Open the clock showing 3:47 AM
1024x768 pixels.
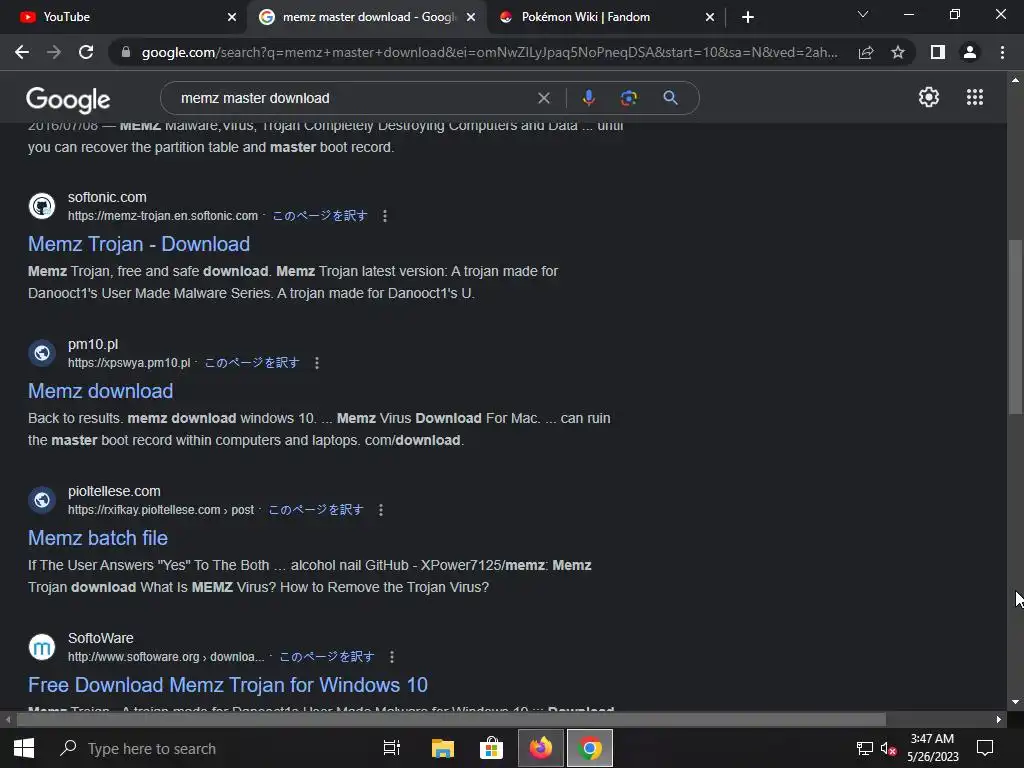pyautogui.click(x=933, y=748)
